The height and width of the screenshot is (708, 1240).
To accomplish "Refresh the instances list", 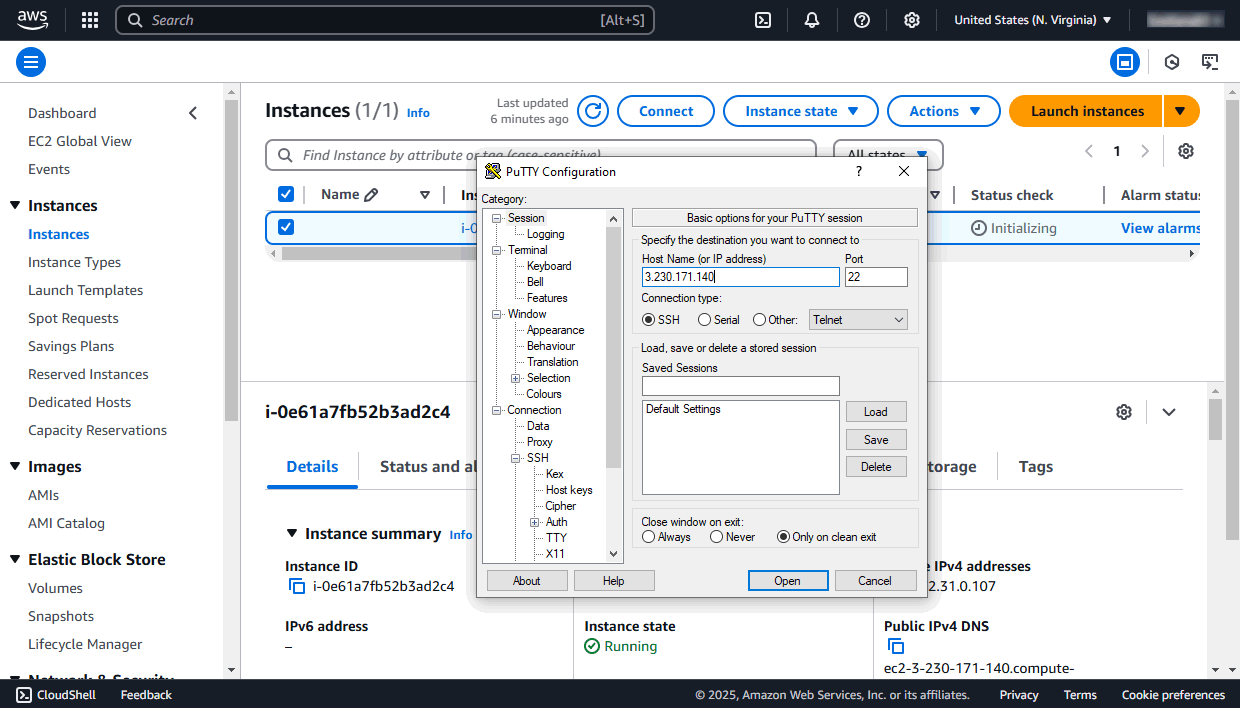I will click(x=592, y=111).
